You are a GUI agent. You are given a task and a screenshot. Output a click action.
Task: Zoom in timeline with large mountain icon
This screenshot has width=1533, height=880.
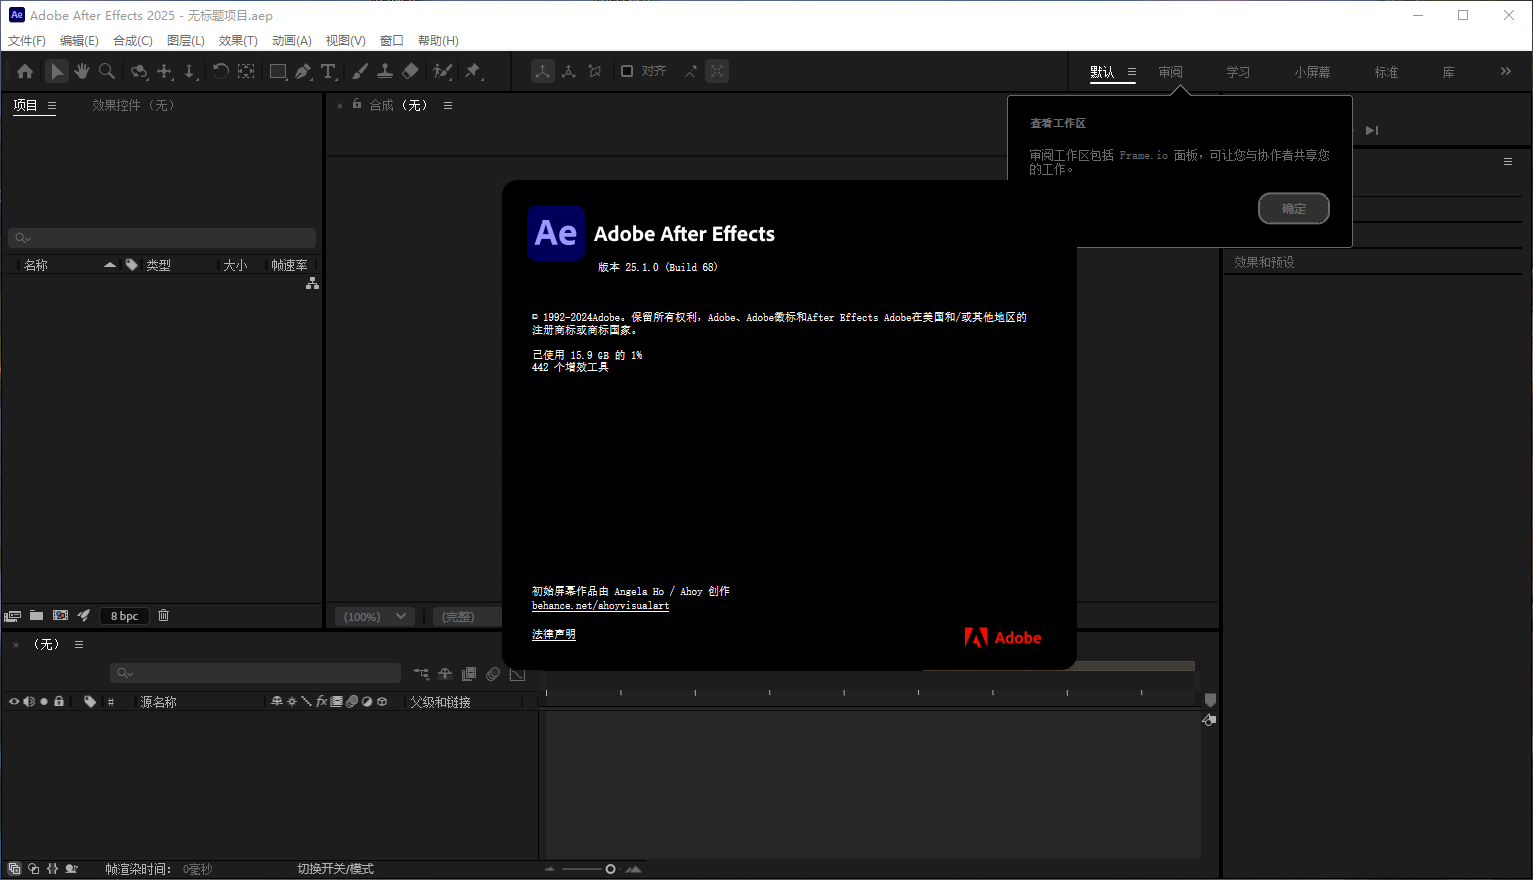click(x=634, y=869)
